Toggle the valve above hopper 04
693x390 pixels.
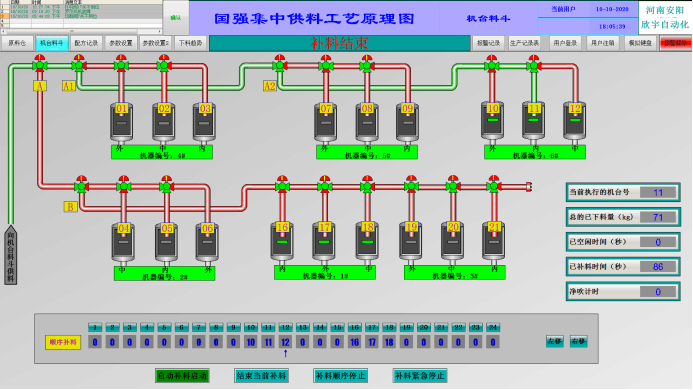point(123,184)
